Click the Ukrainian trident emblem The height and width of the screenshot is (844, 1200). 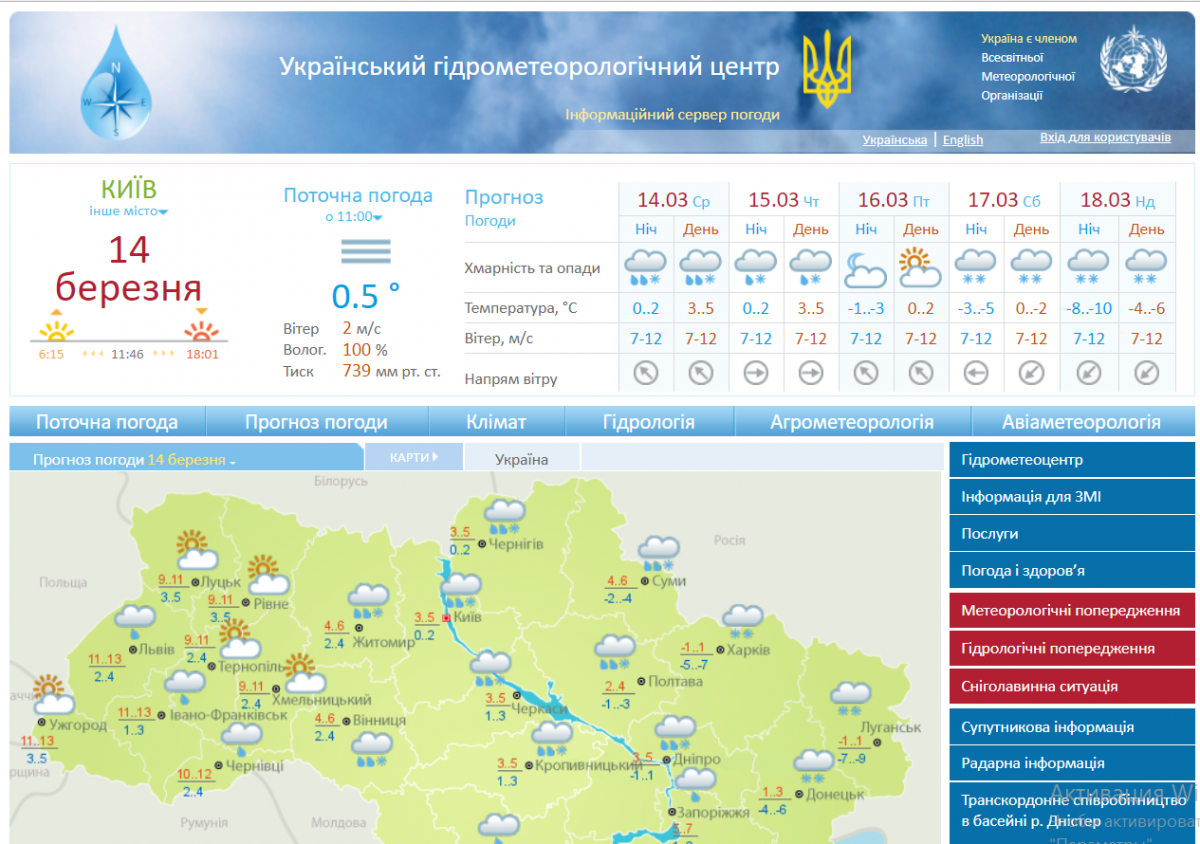tap(827, 70)
